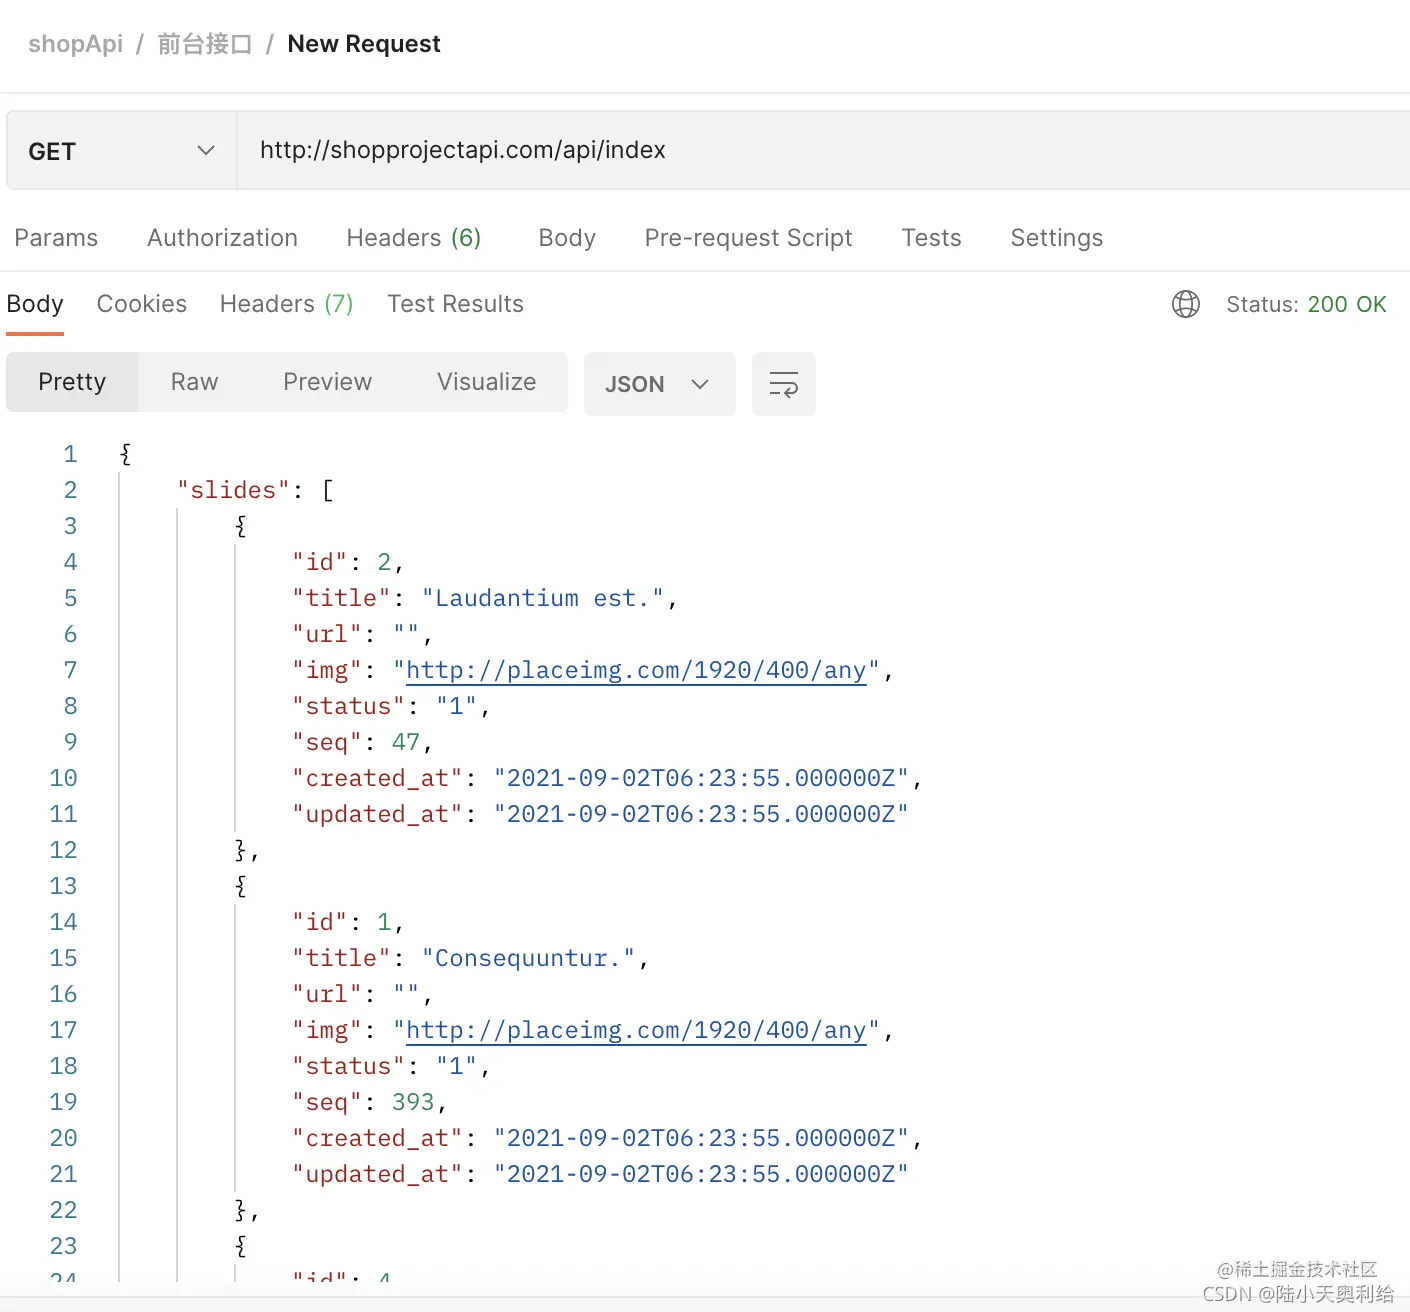This screenshot has height=1312, width=1410.
Task: Open the placeimg link on line 7
Action: [636, 670]
